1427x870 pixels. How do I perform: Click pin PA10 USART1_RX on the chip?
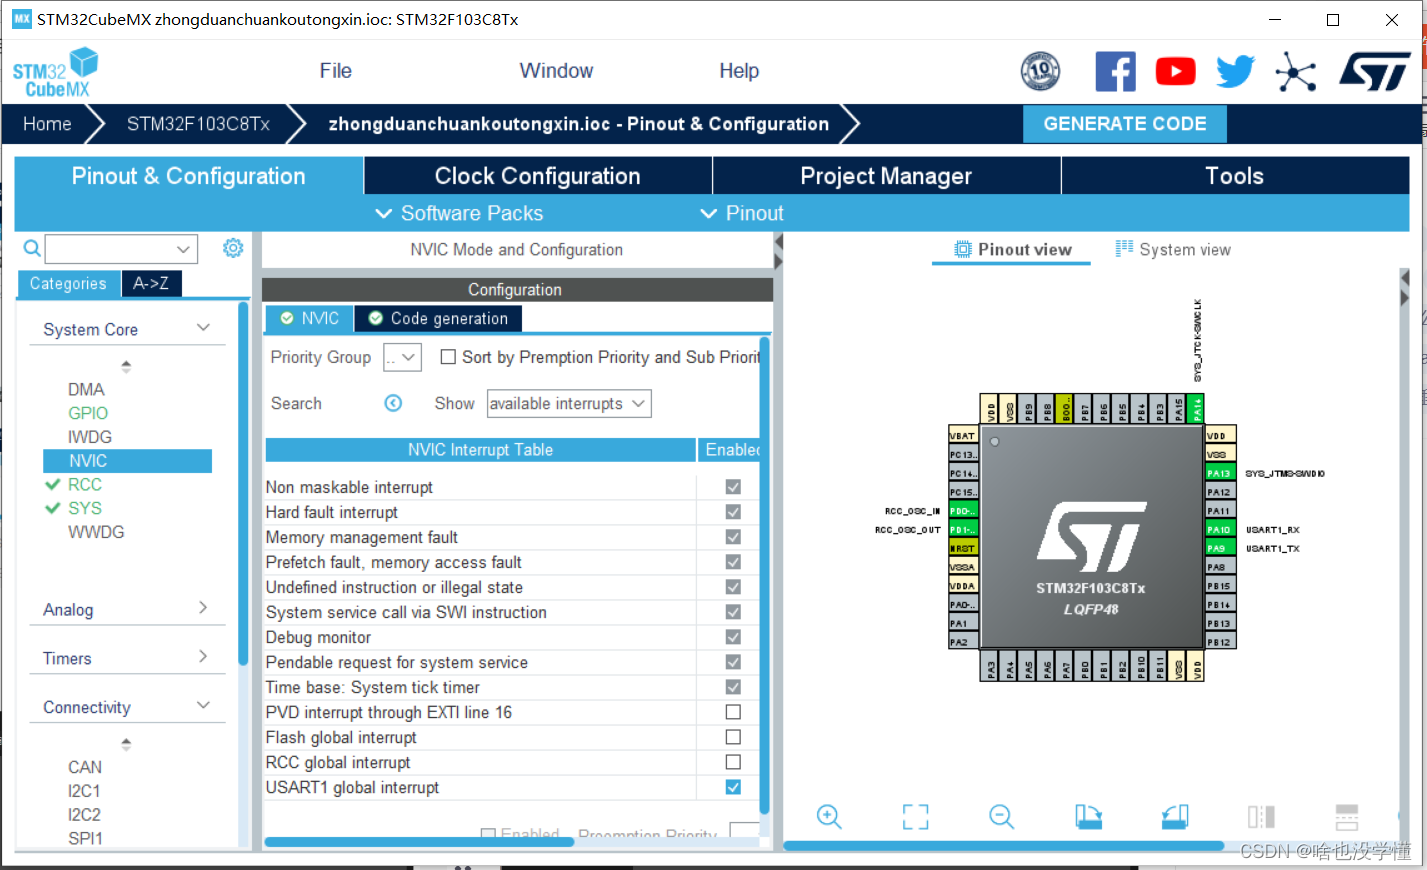coord(1220,530)
